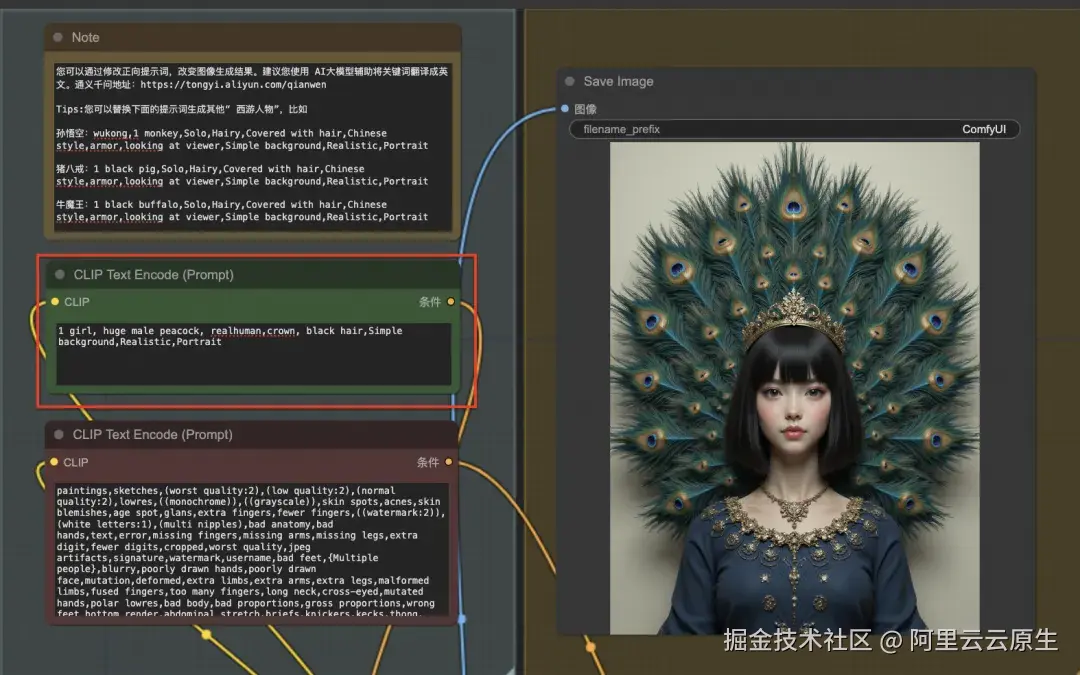Viewport: 1080px width, 675px height.
Task: Click the negative prompt text box
Action: [252, 549]
